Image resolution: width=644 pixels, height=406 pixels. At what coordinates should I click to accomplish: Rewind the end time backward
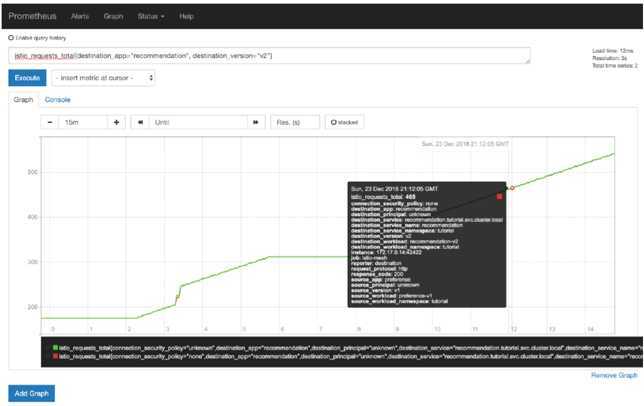coord(140,122)
